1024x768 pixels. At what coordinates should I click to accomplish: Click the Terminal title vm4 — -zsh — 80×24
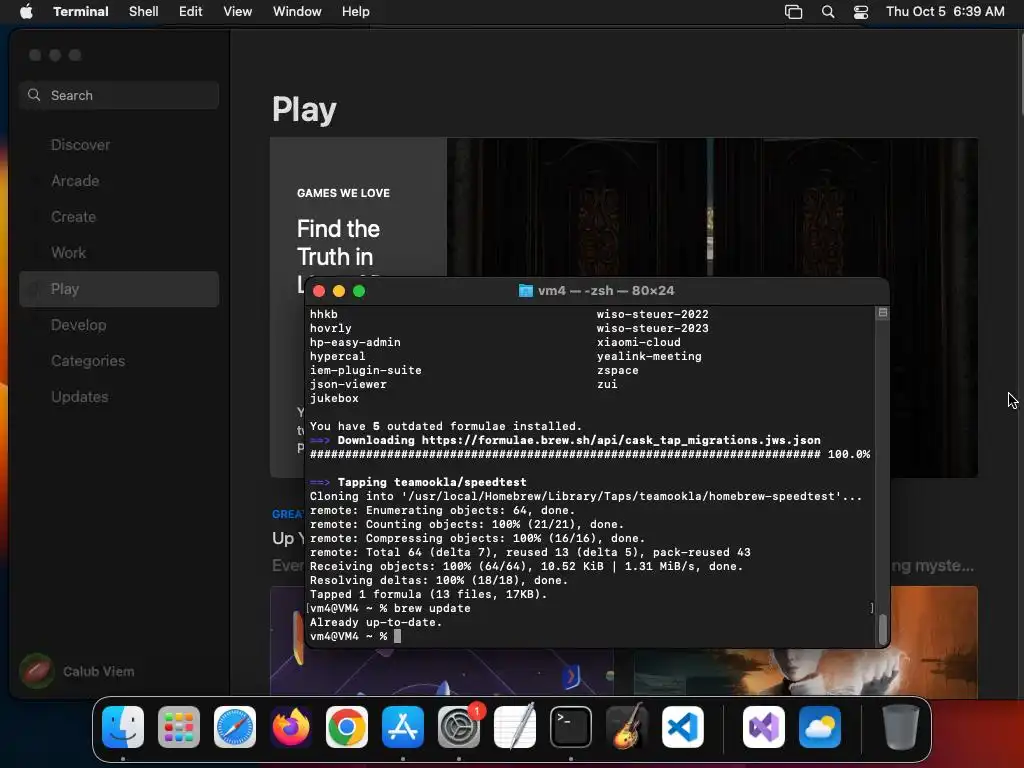pos(606,291)
